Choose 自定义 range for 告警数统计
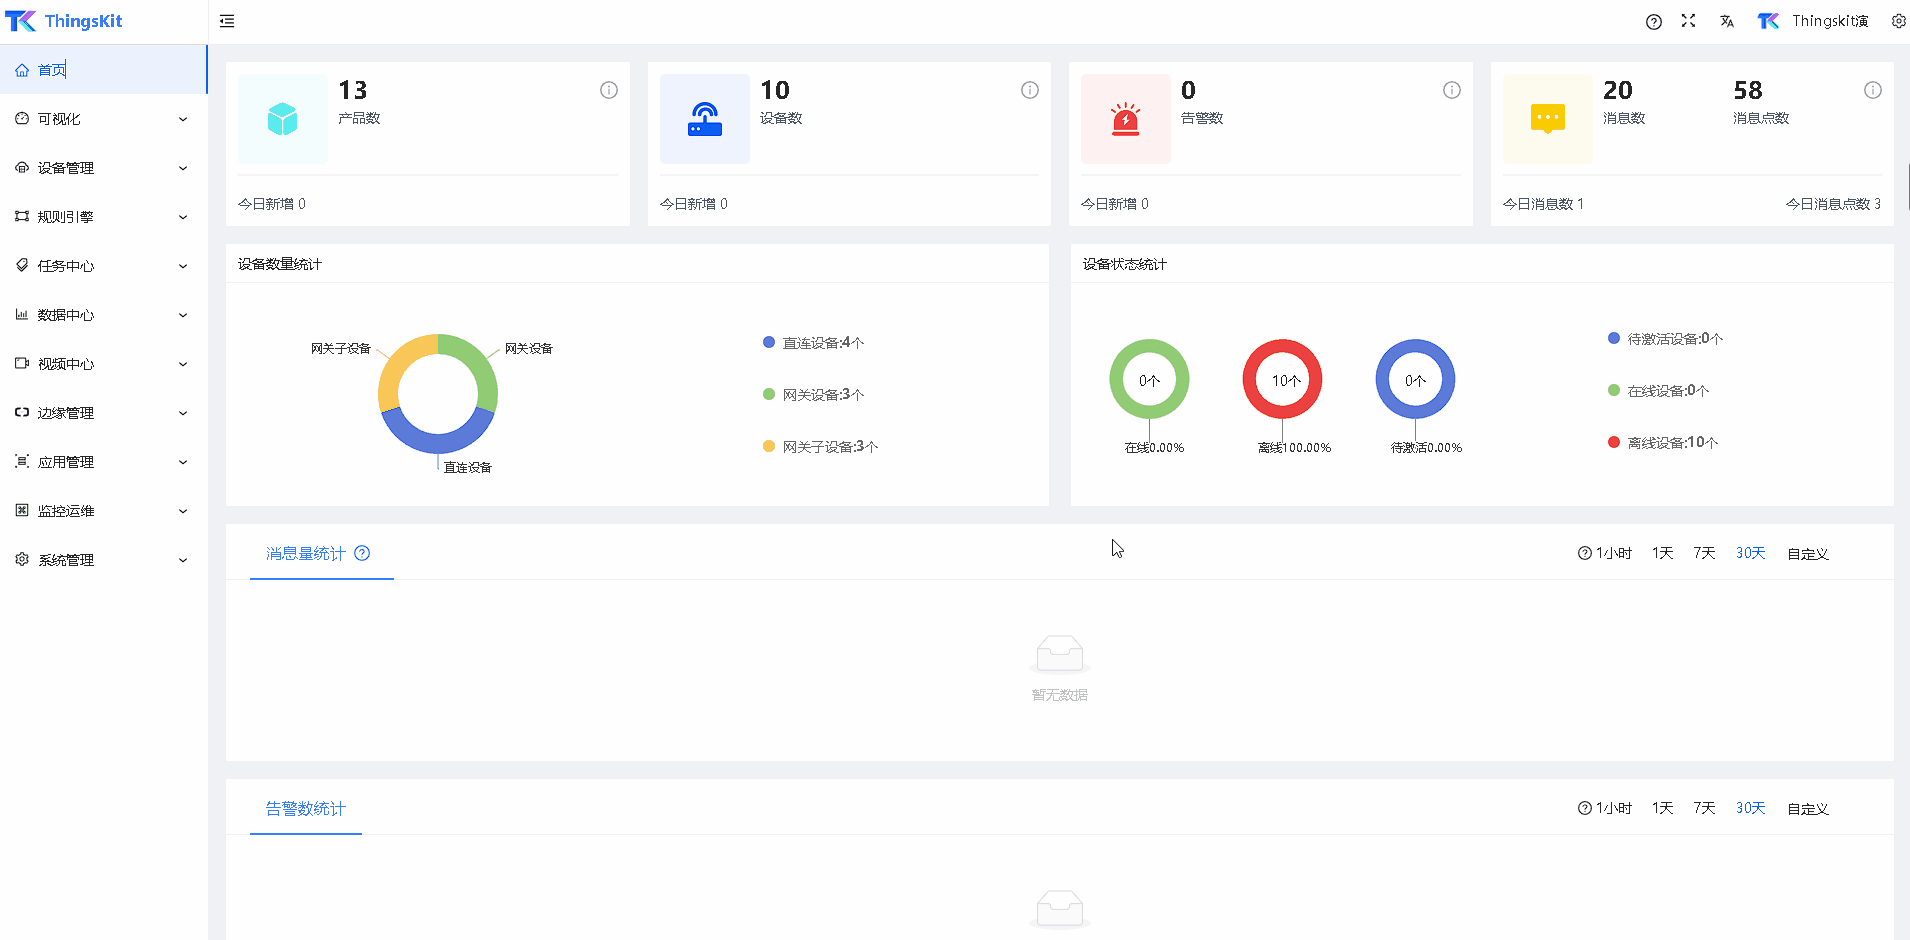The height and width of the screenshot is (940, 1910). coord(1808,808)
